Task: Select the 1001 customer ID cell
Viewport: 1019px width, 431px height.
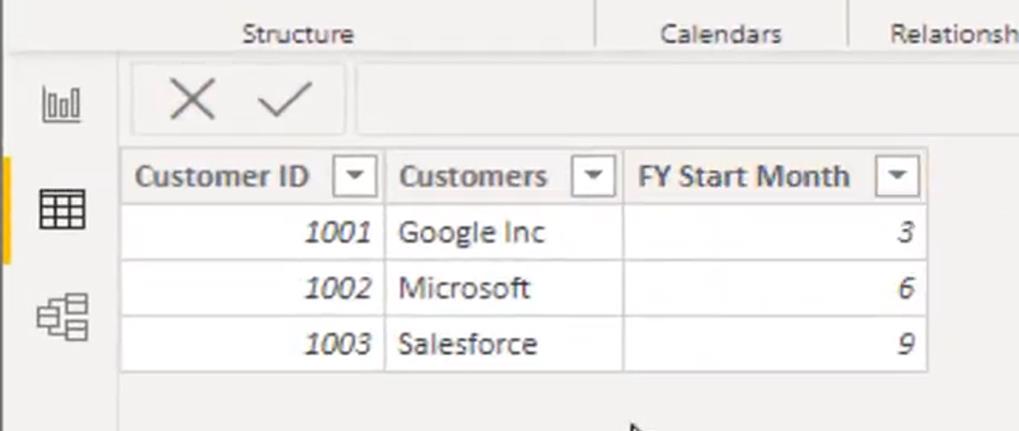Action: pyautogui.click(x=252, y=232)
